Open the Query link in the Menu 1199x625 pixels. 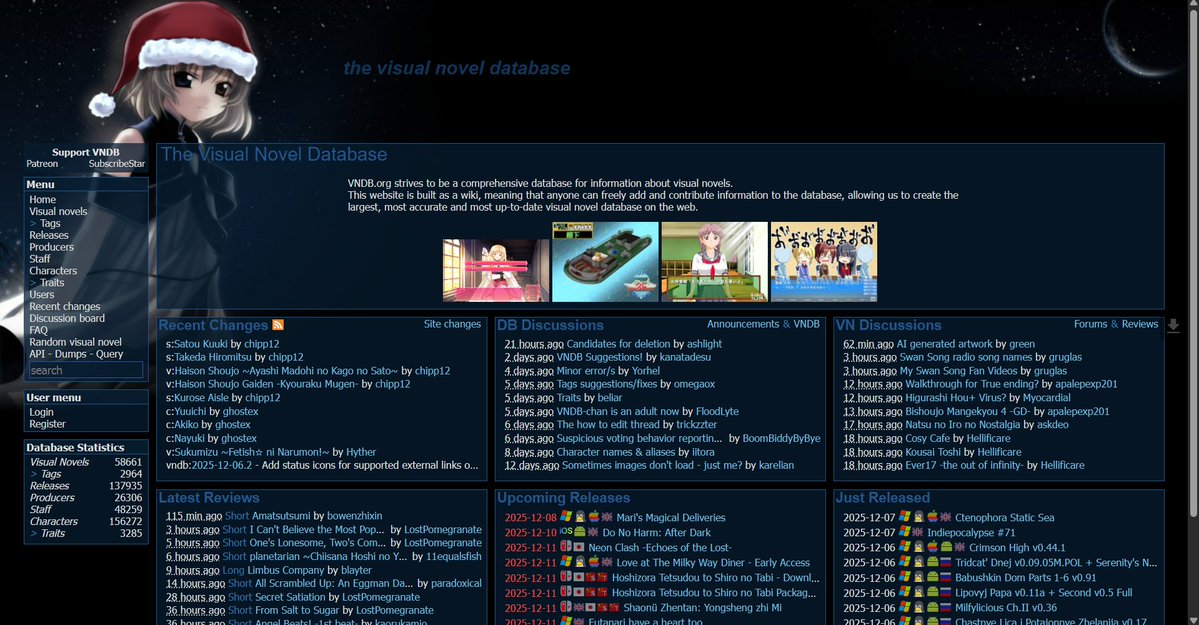[109, 353]
